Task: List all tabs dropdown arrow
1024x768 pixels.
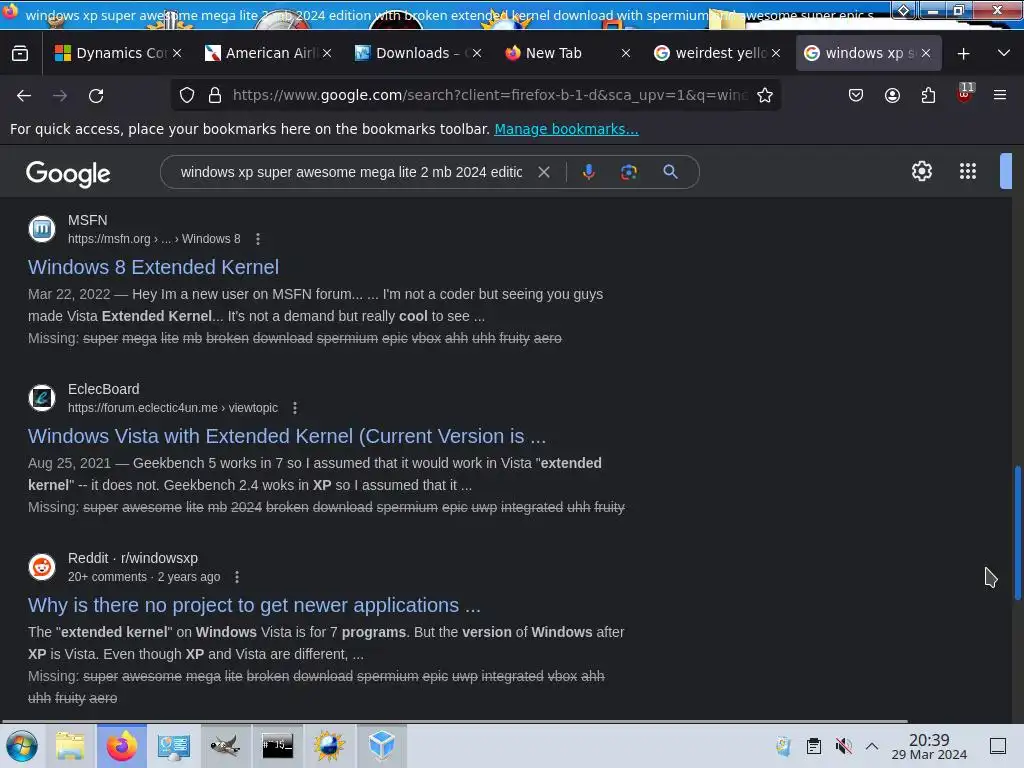Action: (x=1004, y=54)
